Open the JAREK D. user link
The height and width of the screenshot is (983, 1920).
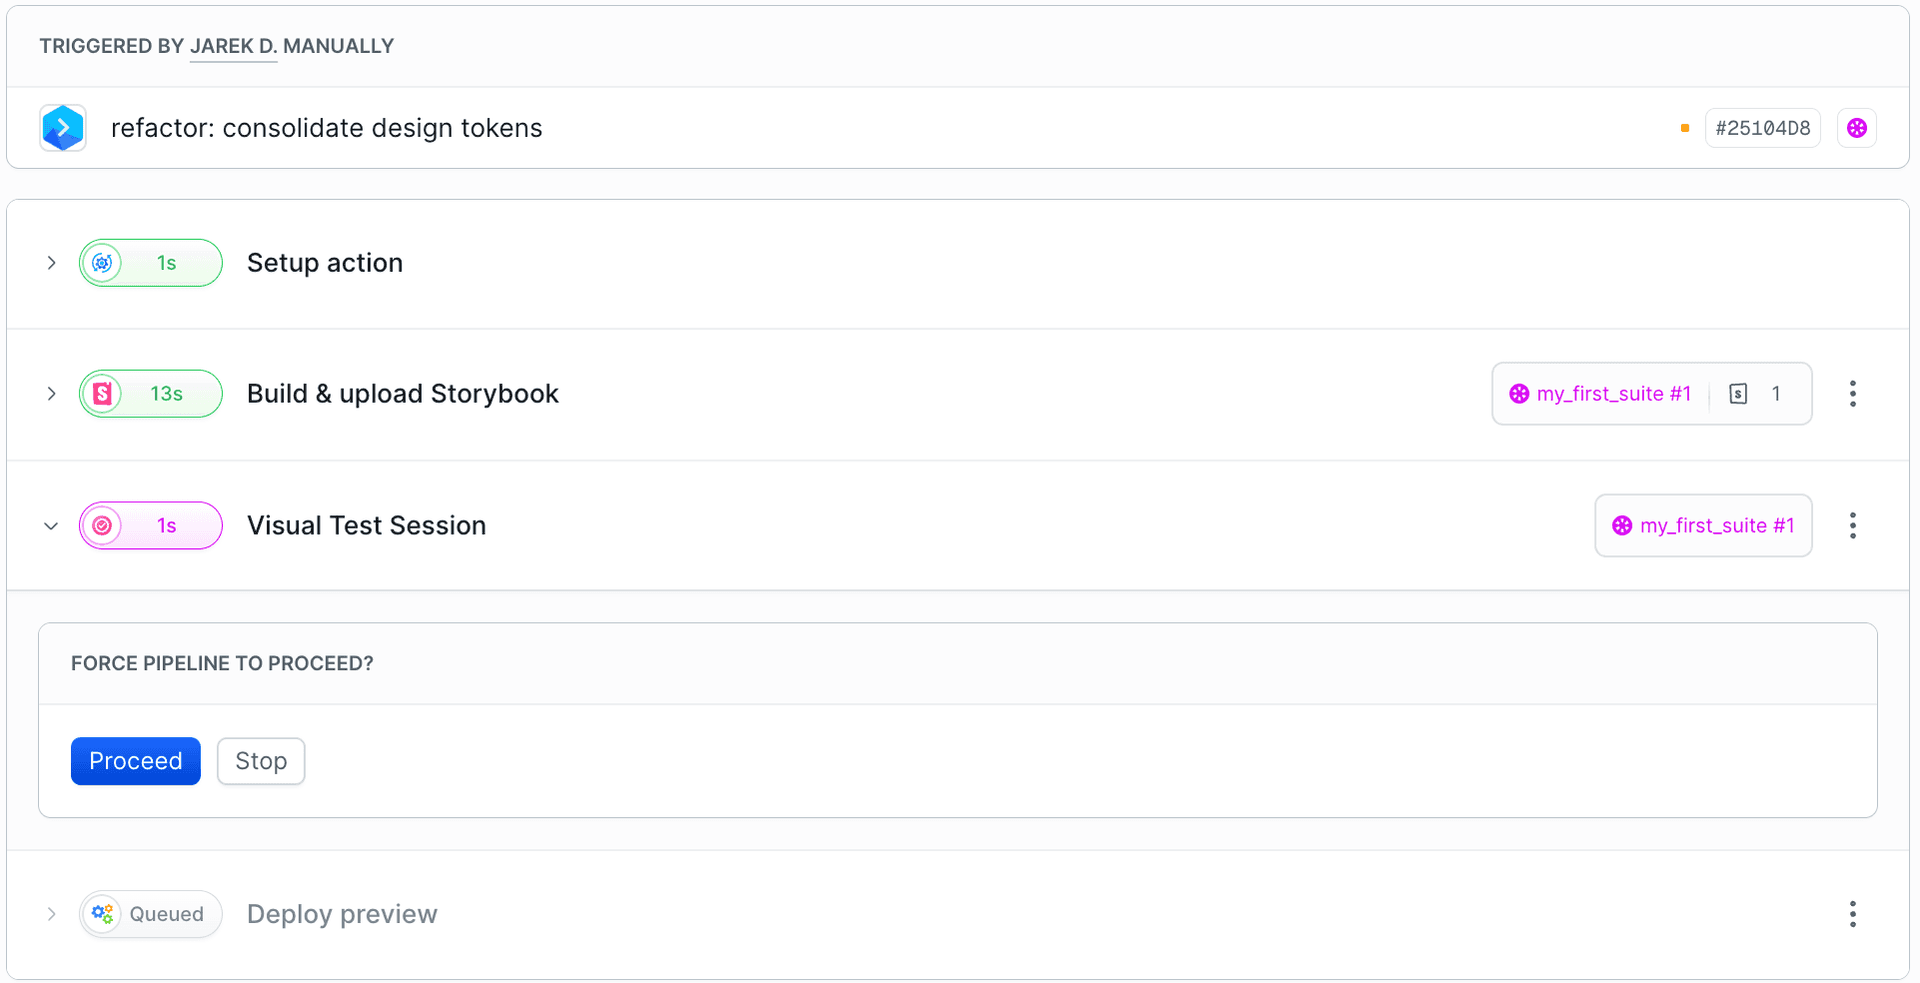[234, 46]
